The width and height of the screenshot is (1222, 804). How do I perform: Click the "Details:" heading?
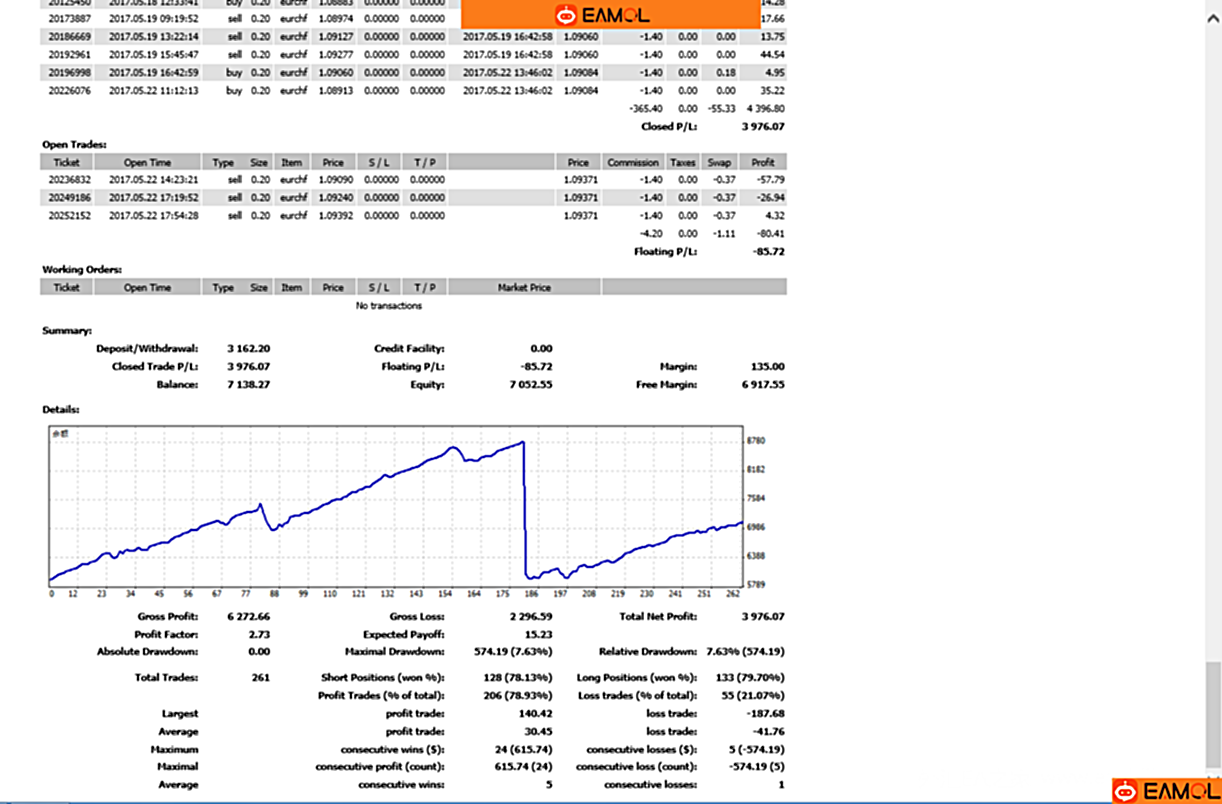[62, 409]
